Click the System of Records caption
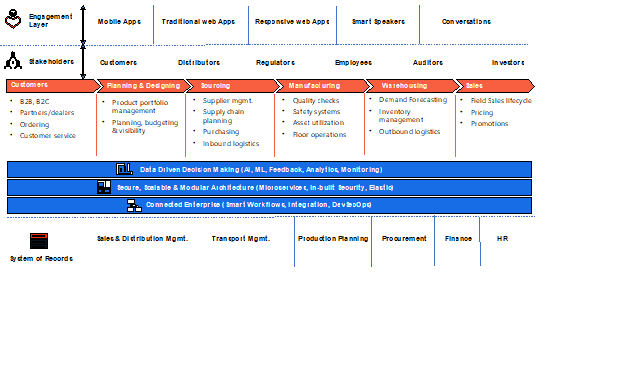The image size is (628, 390). tap(41, 259)
